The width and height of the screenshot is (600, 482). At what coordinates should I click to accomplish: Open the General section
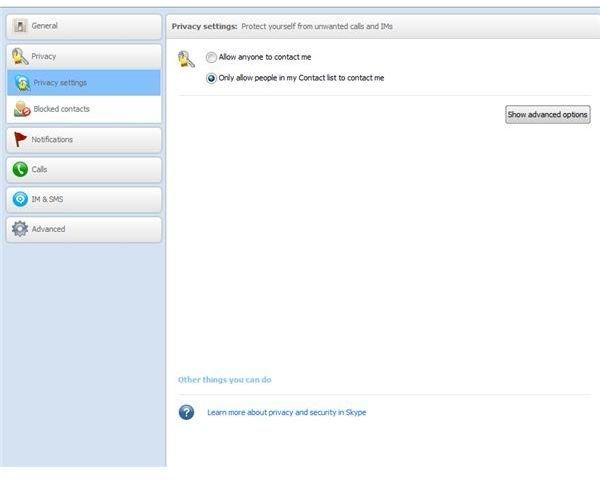84,27
